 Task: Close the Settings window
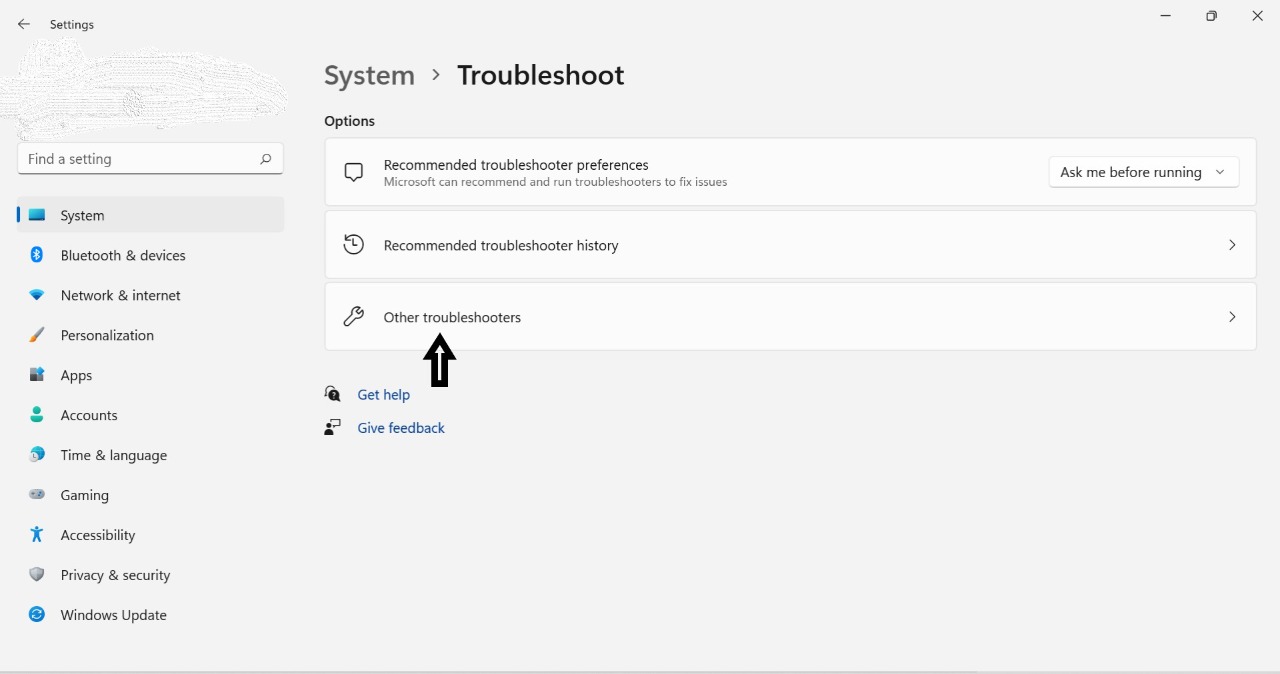1257,16
